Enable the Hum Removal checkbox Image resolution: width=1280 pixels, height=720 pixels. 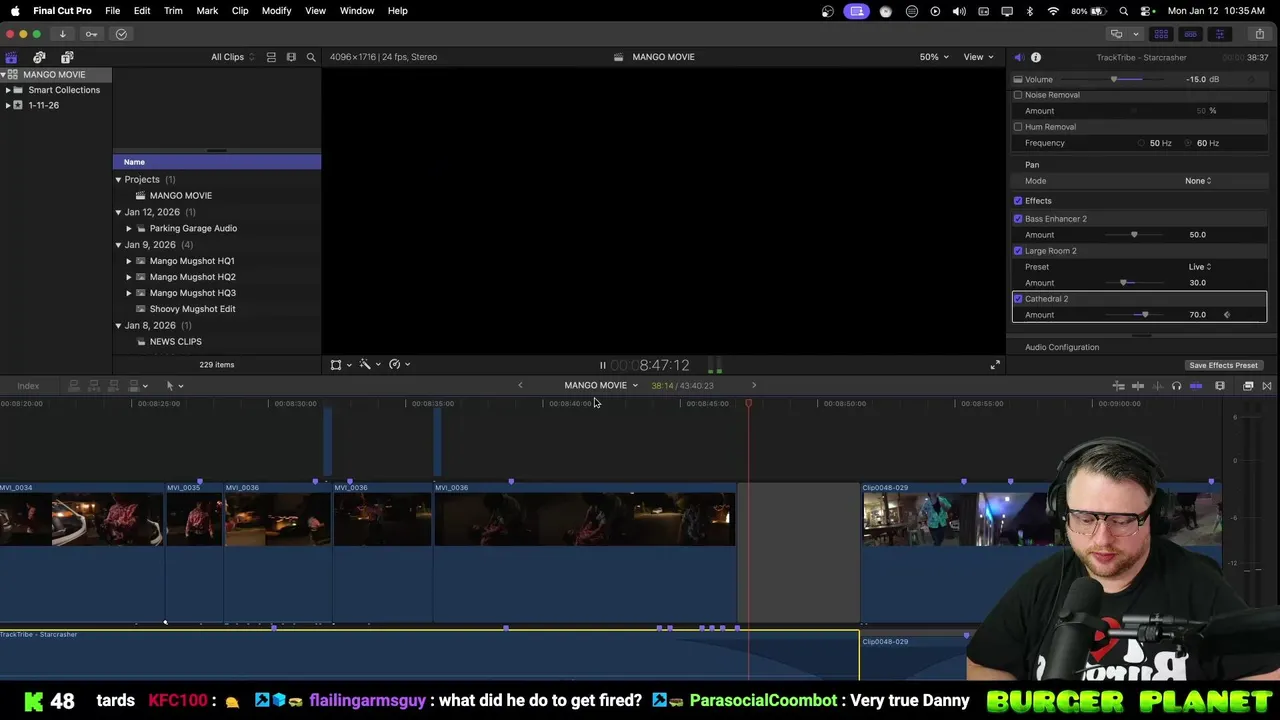tap(1018, 127)
